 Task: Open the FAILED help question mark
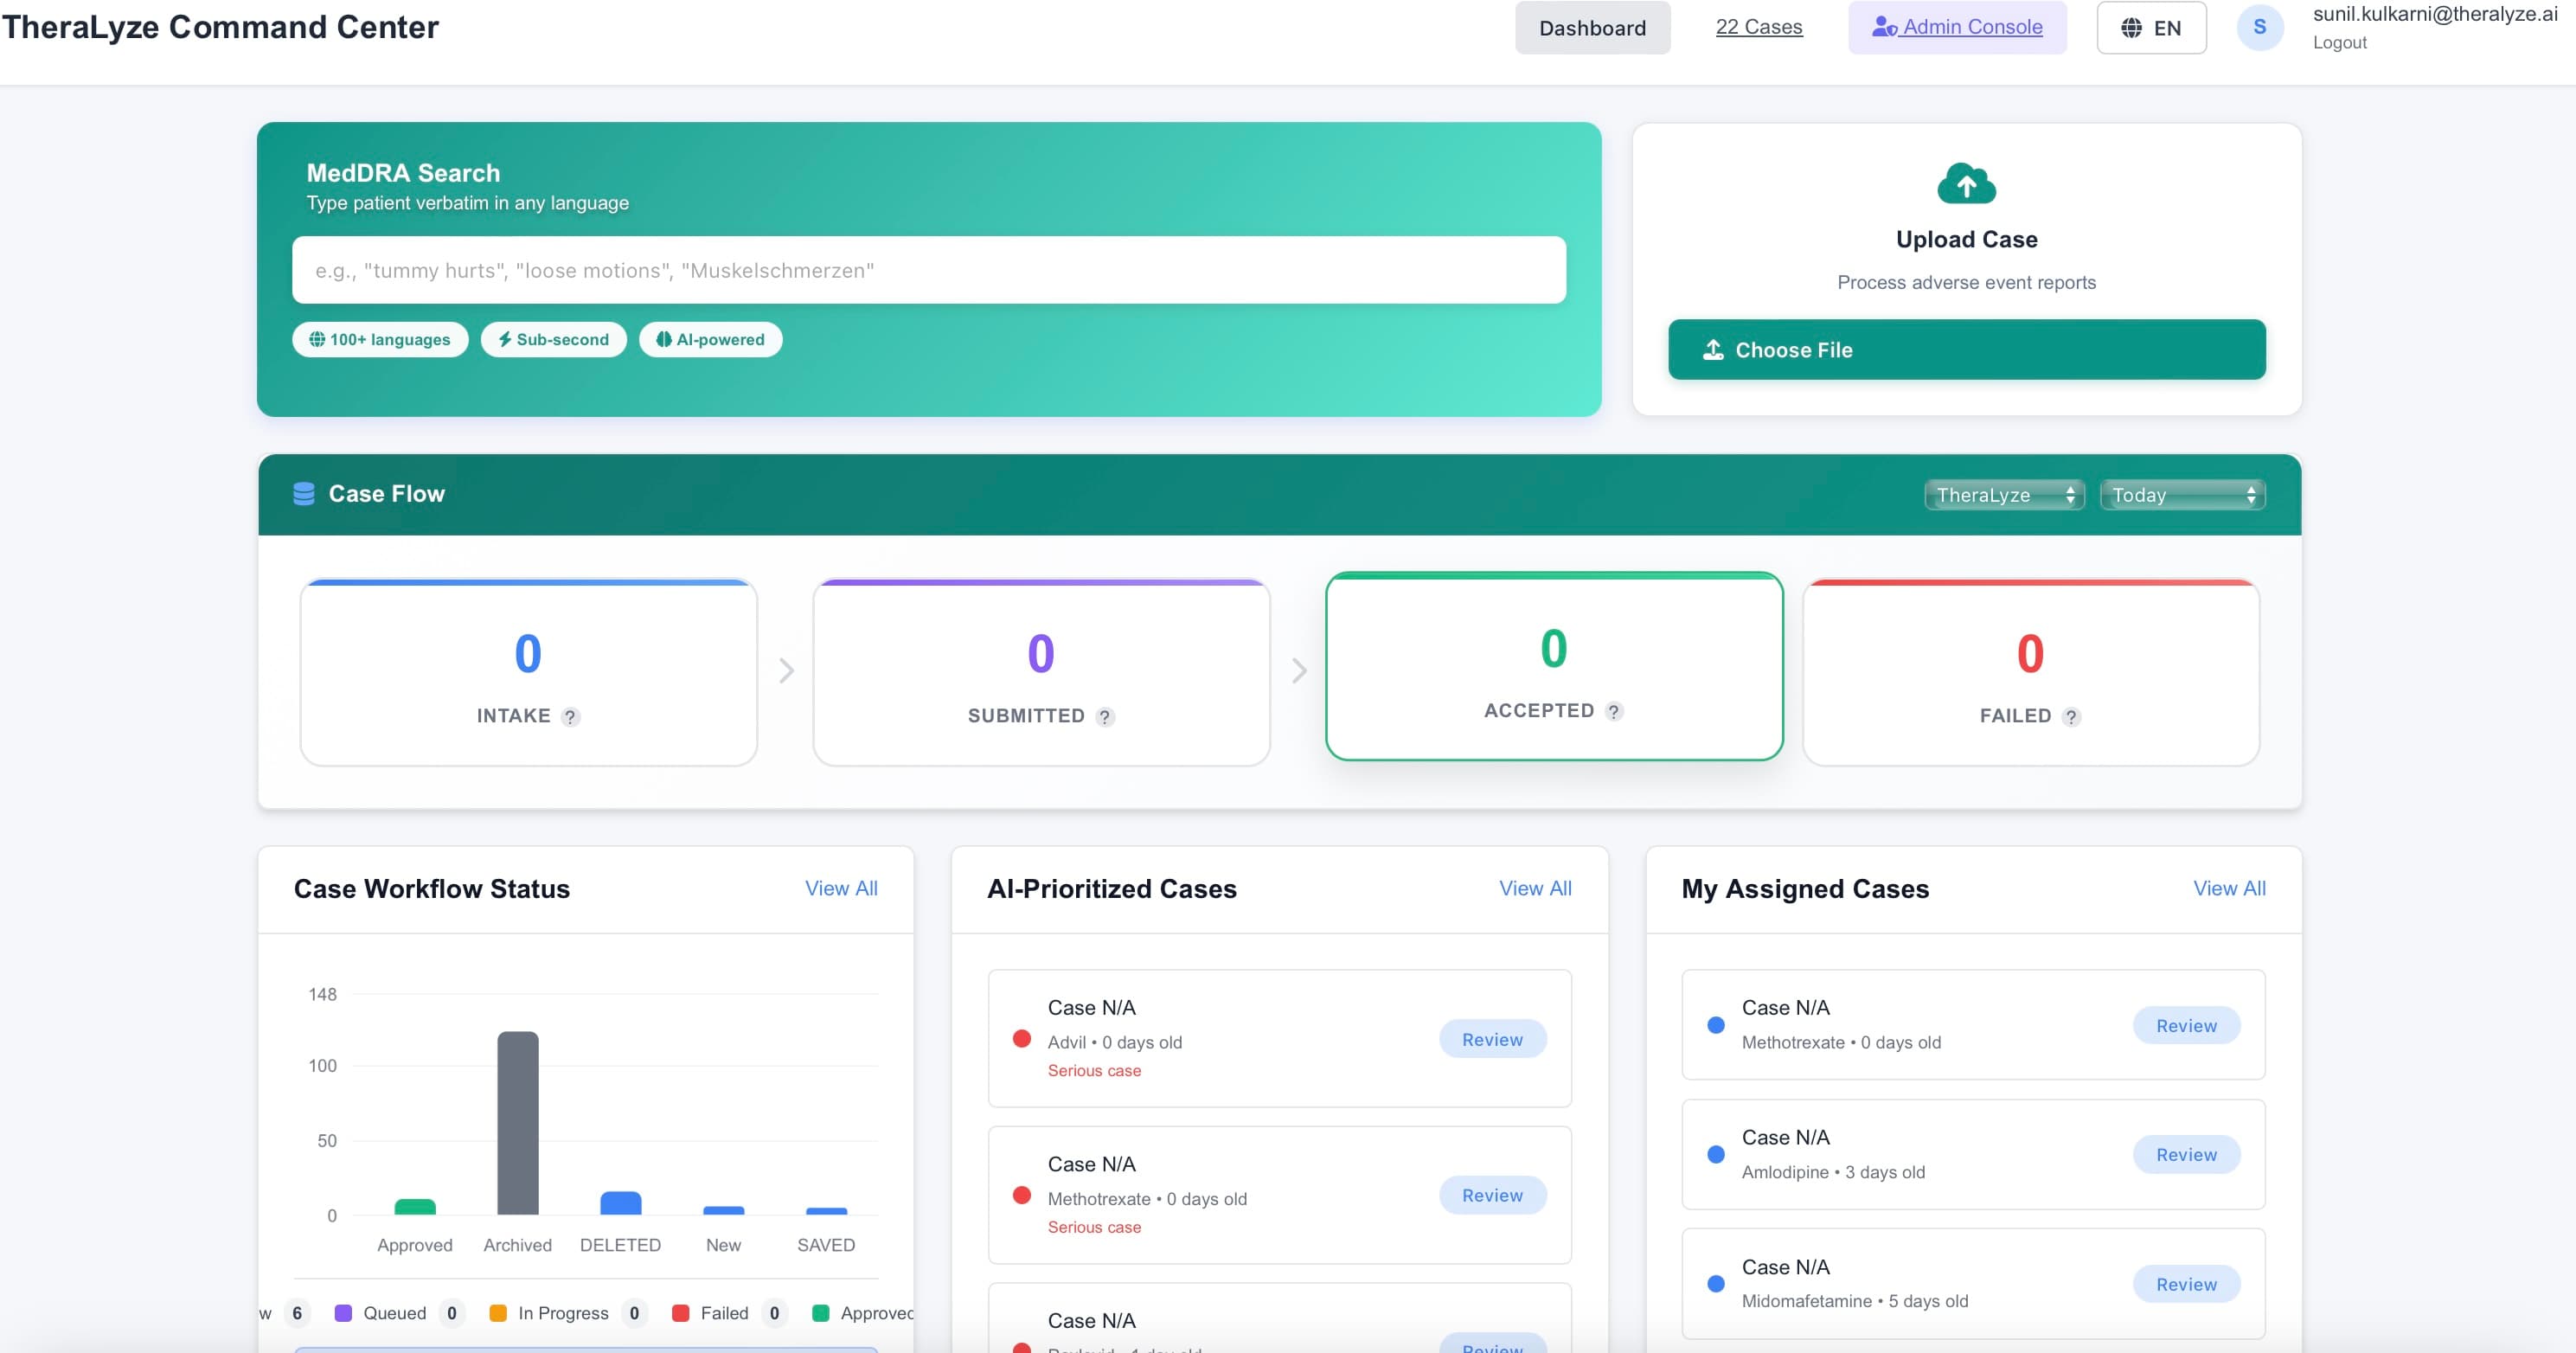(2071, 717)
